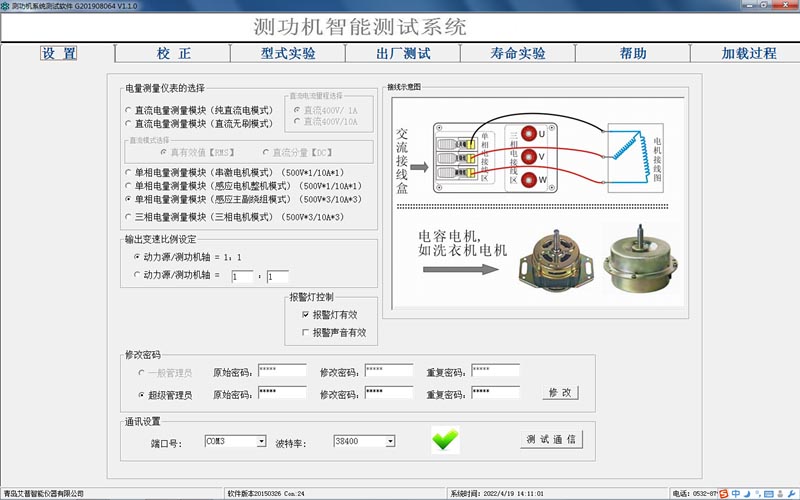Click the soft keyboard icon in the input toolbar
The width and height of the screenshot is (800, 500).
tap(767, 493)
